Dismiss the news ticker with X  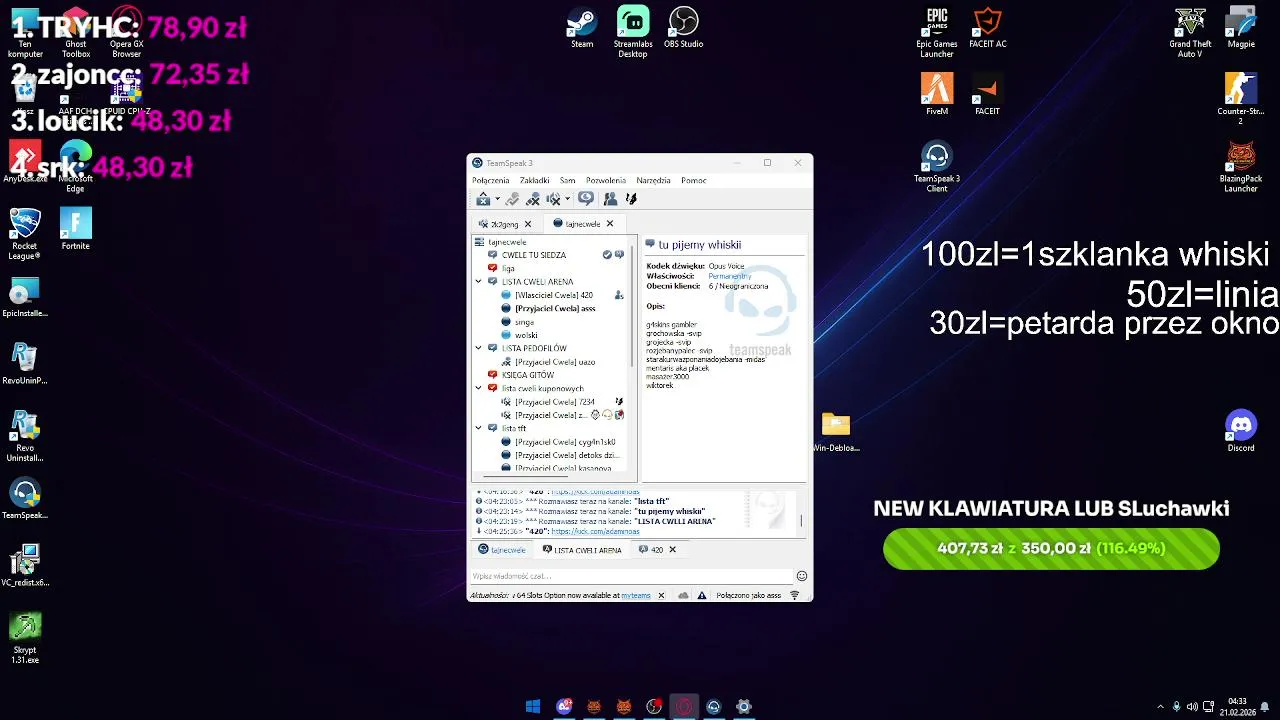tap(661, 595)
